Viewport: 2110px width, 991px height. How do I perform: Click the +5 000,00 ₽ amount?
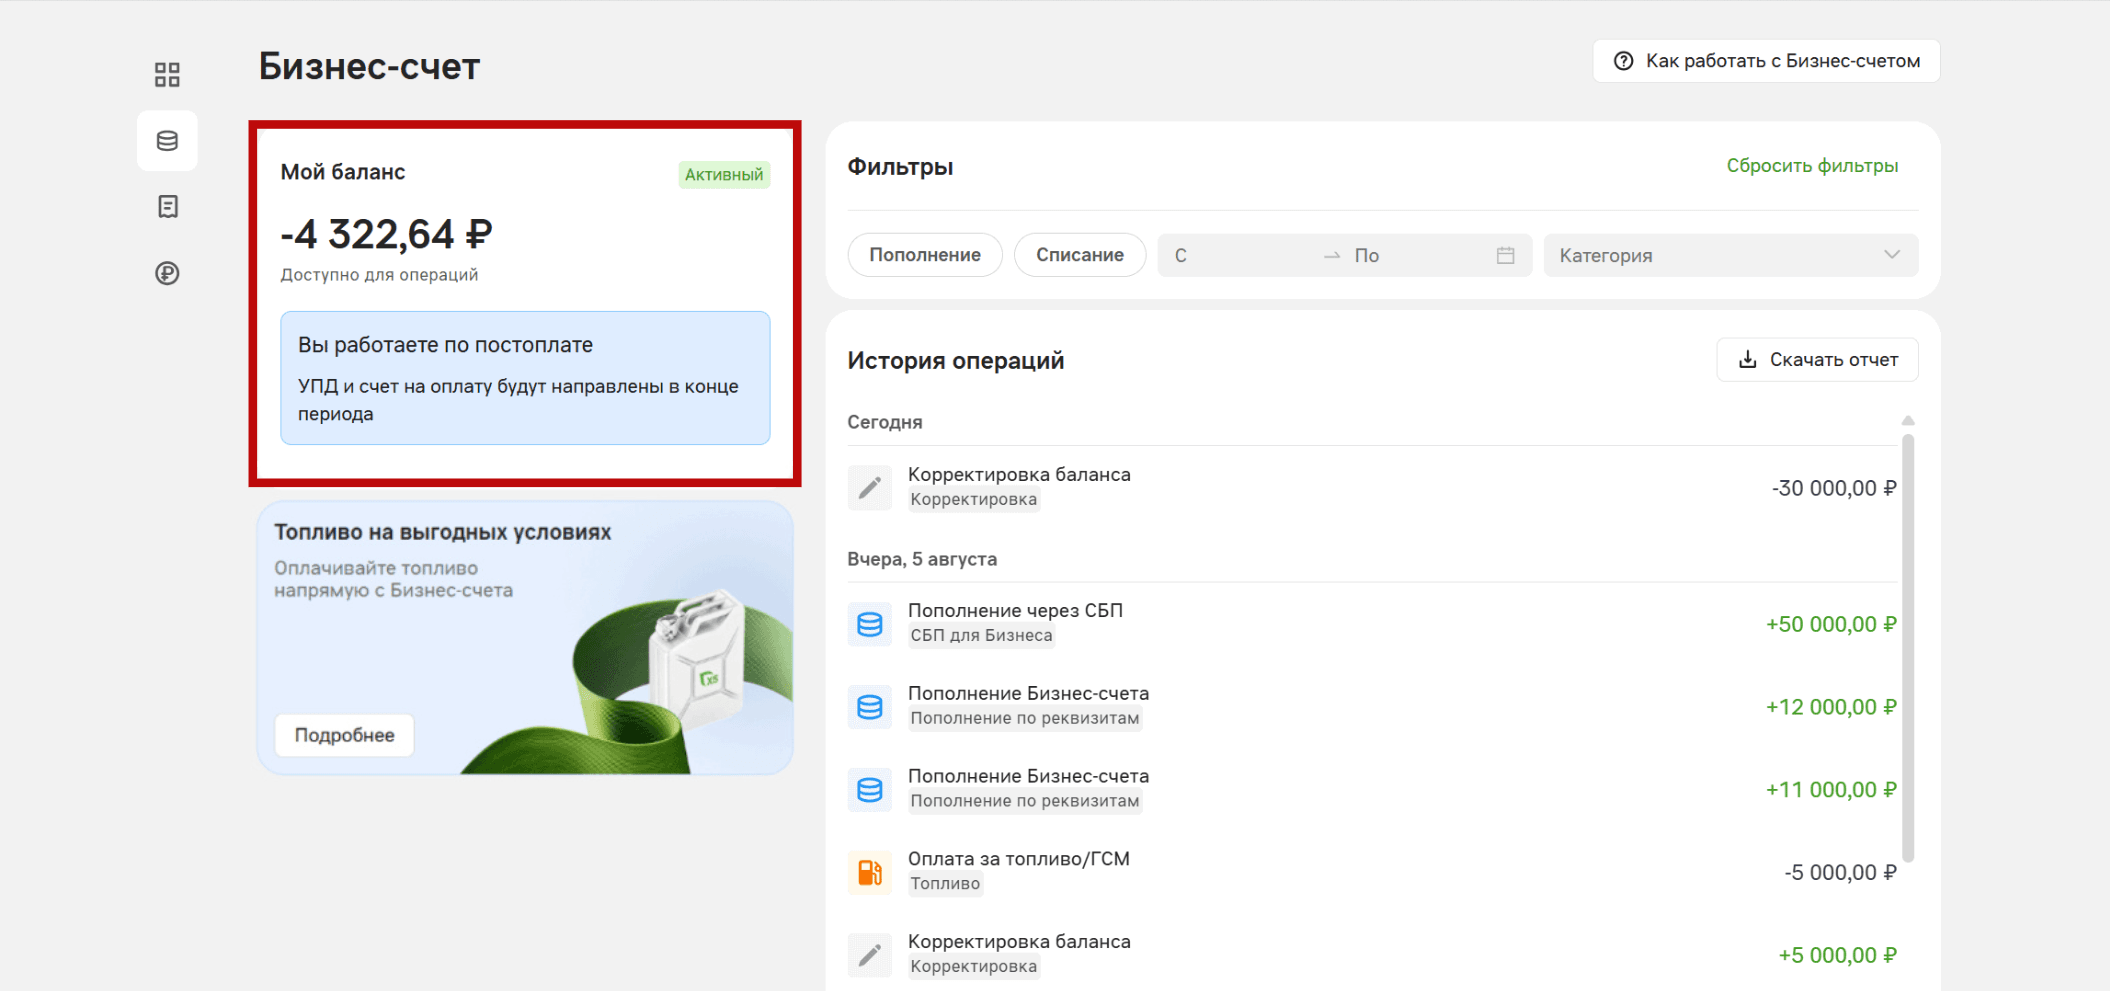[1837, 955]
